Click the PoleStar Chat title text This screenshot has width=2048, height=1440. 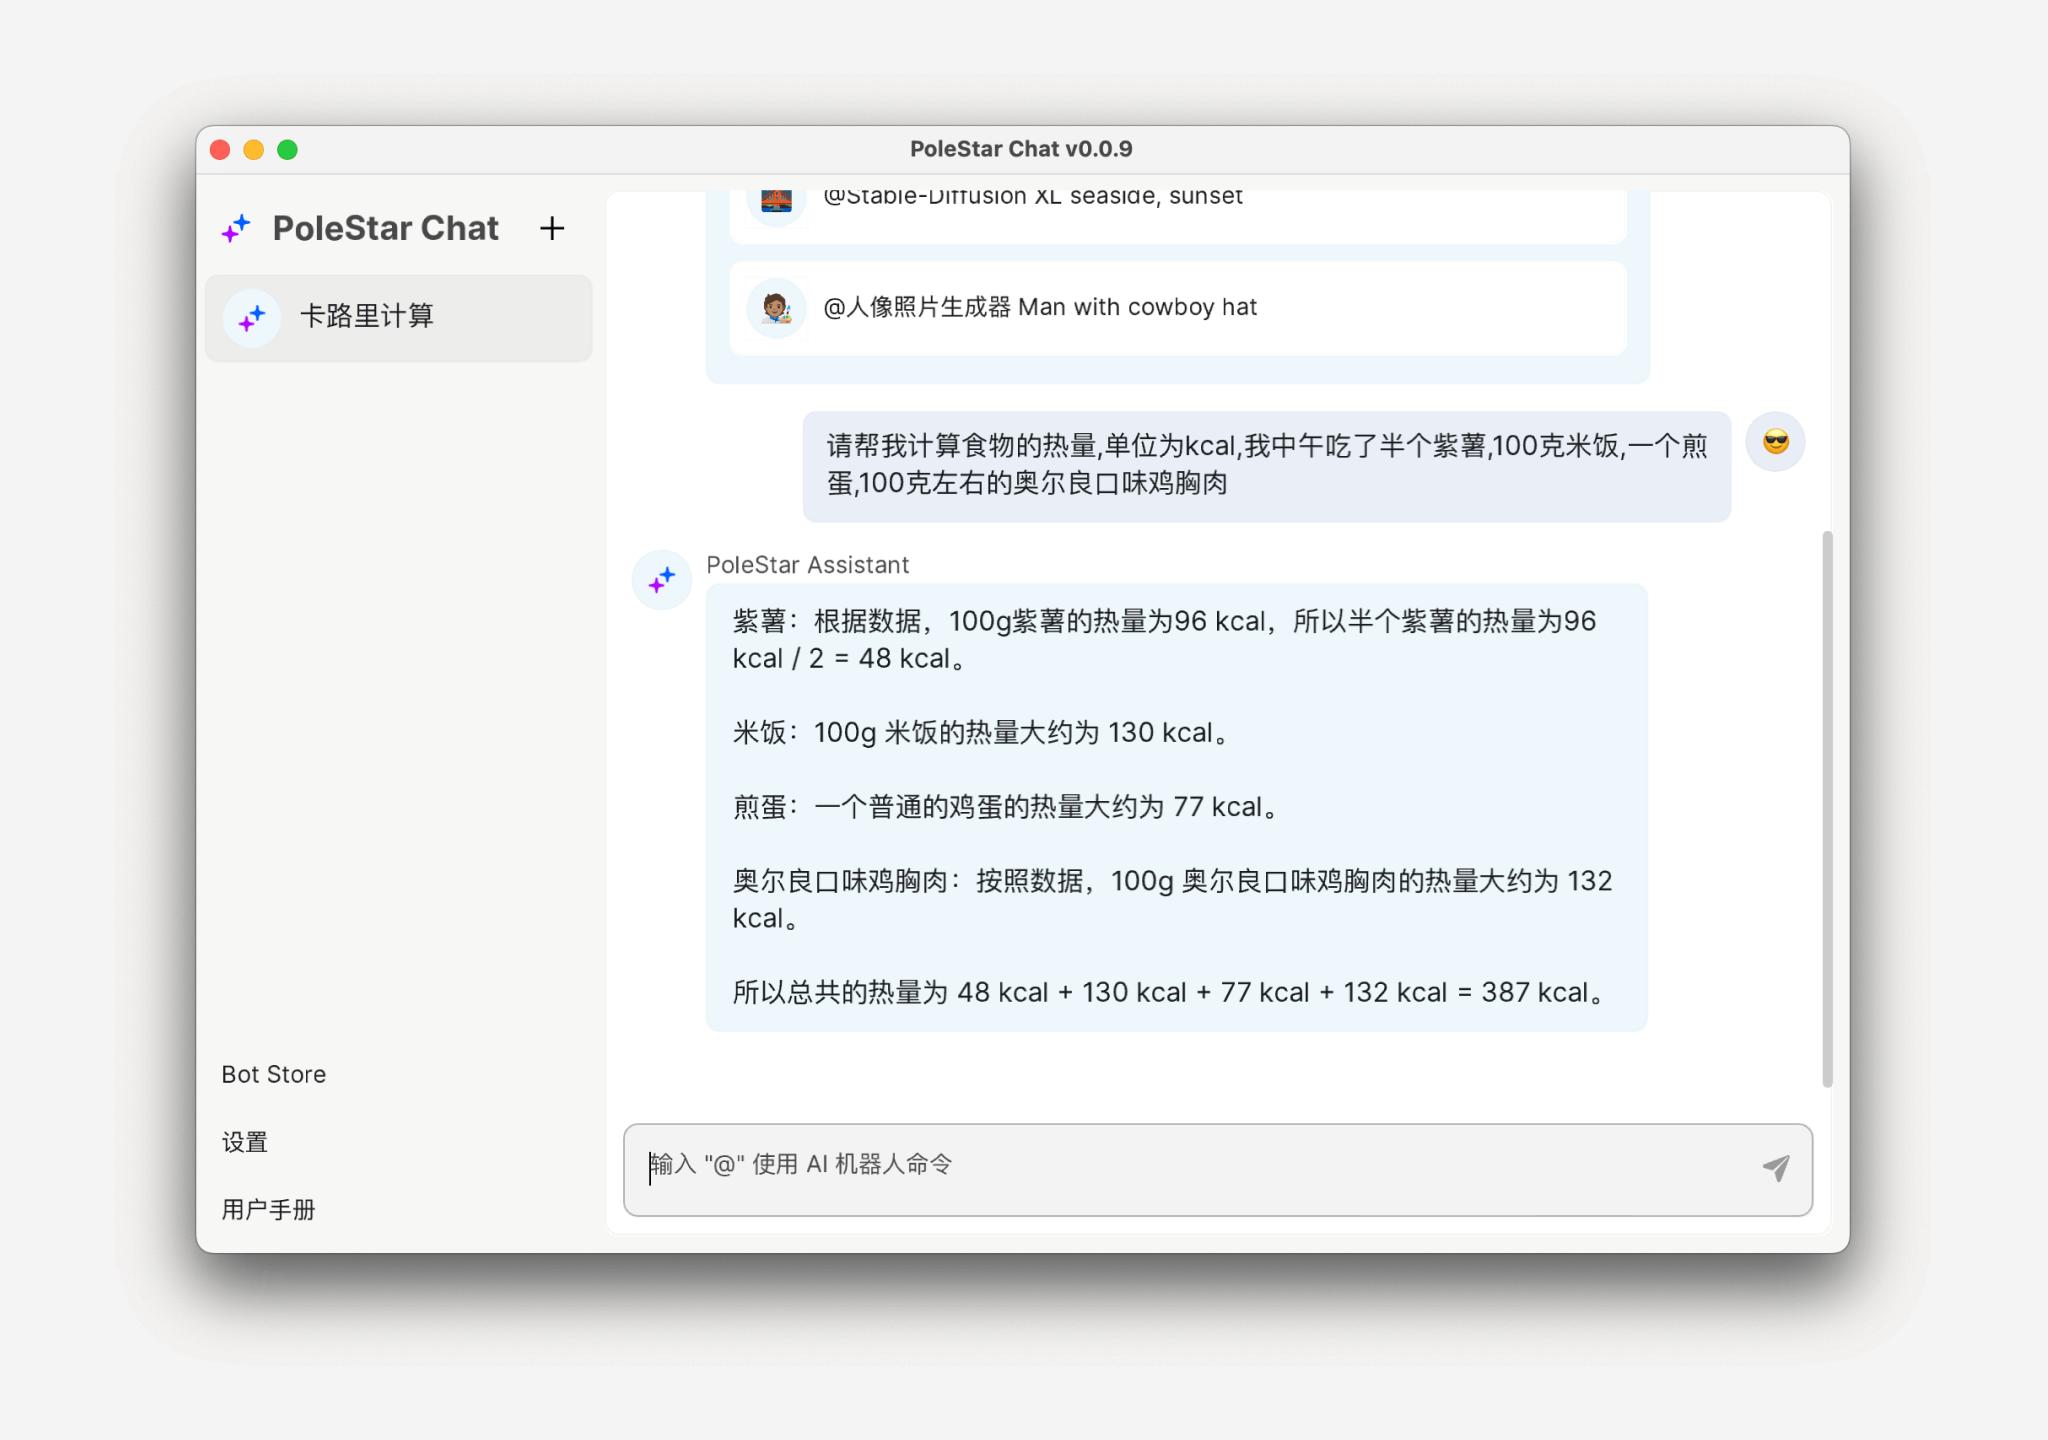386,229
